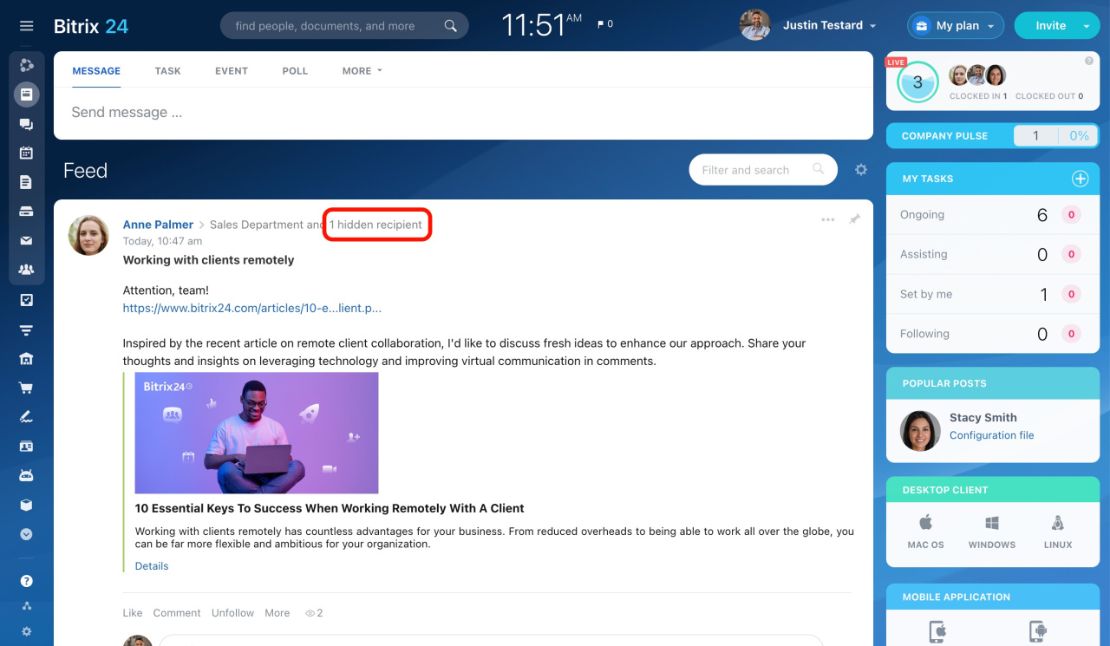The width and height of the screenshot is (1110, 646).
Task: Open the Webmail envelope icon in sidebar
Action: [x=26, y=241]
